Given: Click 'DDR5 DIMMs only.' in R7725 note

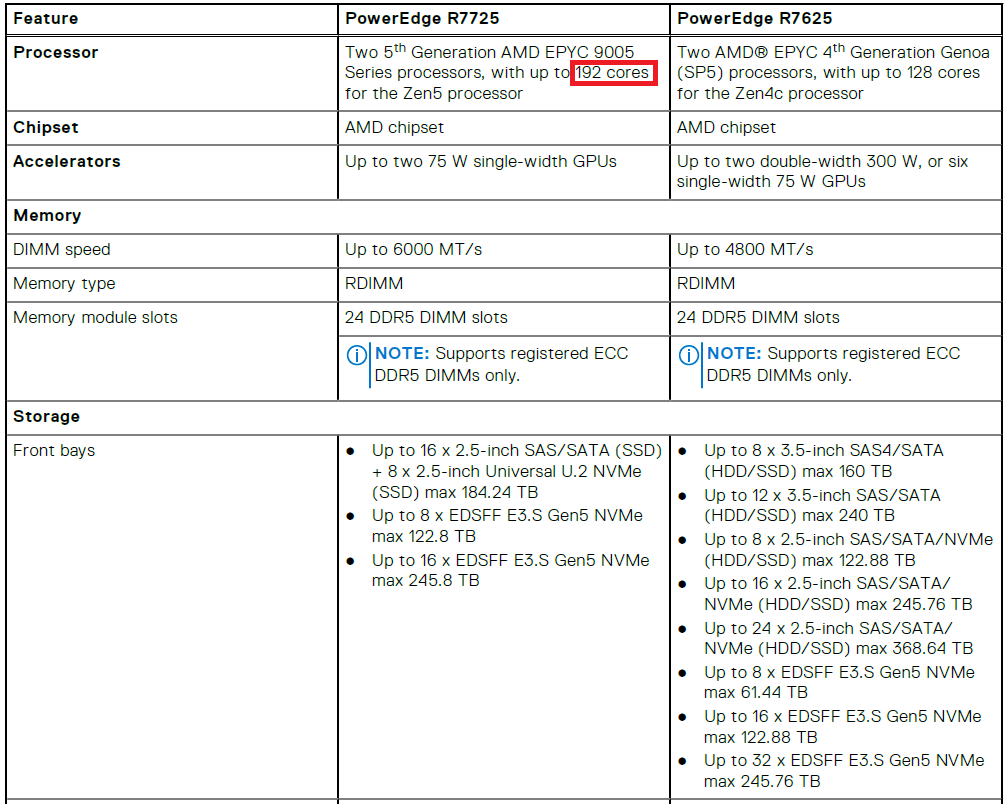Looking at the screenshot, I should pyautogui.click(x=447, y=375).
